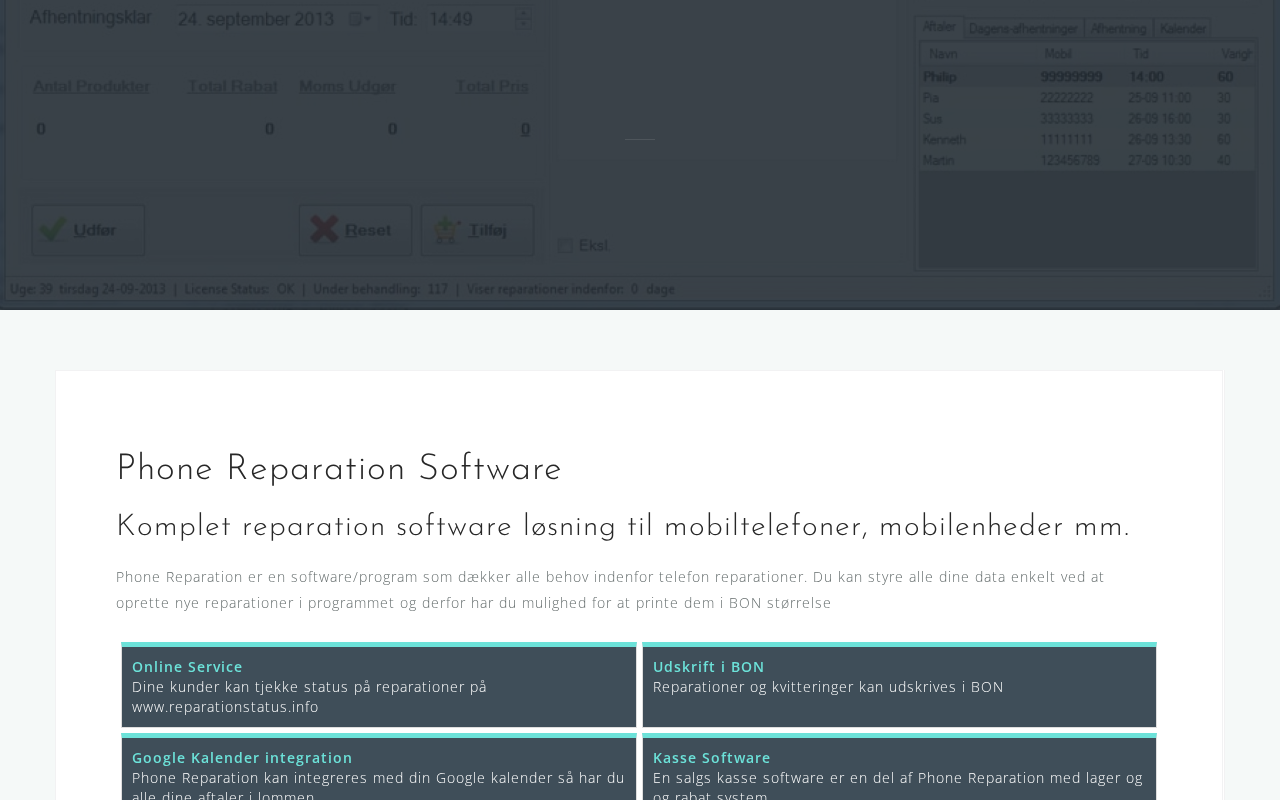Click the Uge 39 date status entry
The image size is (1280, 800).
point(87,289)
